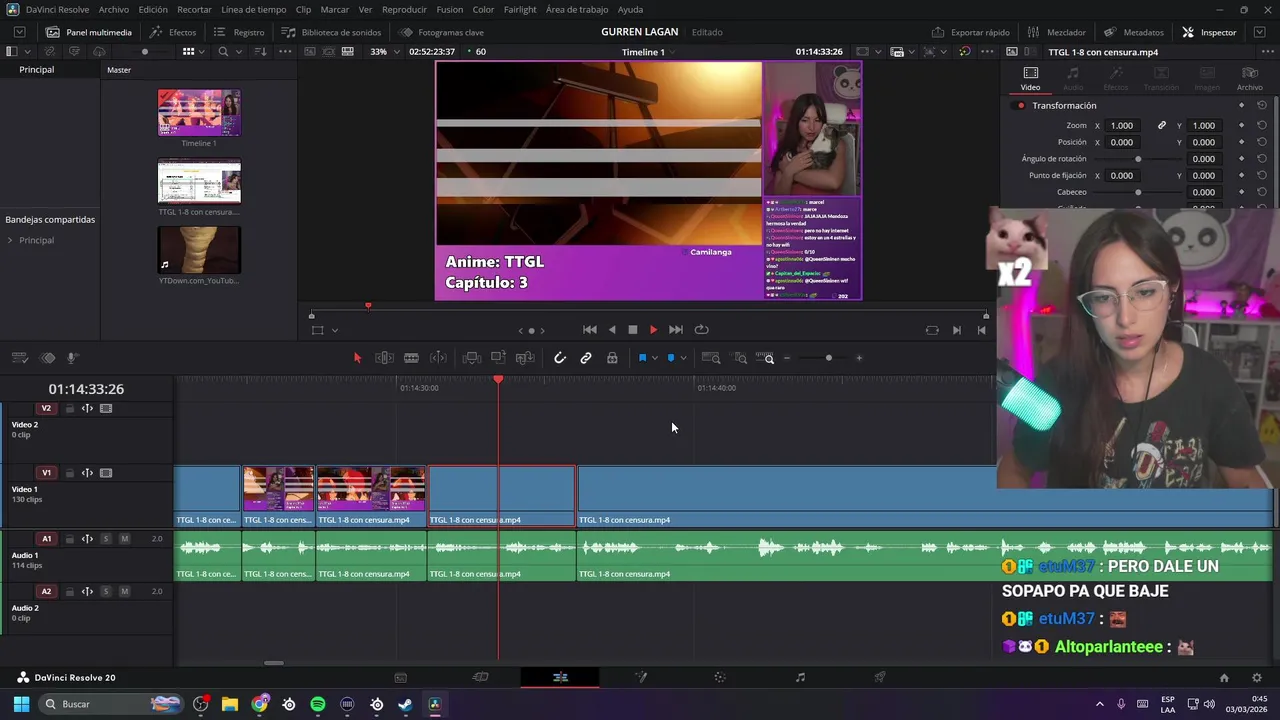Click the blue Flag icon
This screenshot has height=720, width=1280.
click(x=642, y=358)
